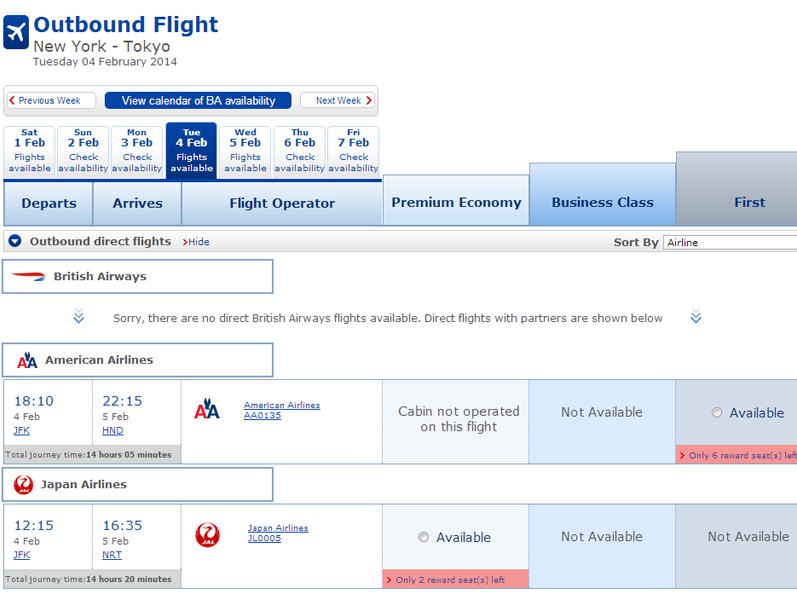797x592 pixels.
Task: Select First Available radio for AA0135
Action: [717, 413]
